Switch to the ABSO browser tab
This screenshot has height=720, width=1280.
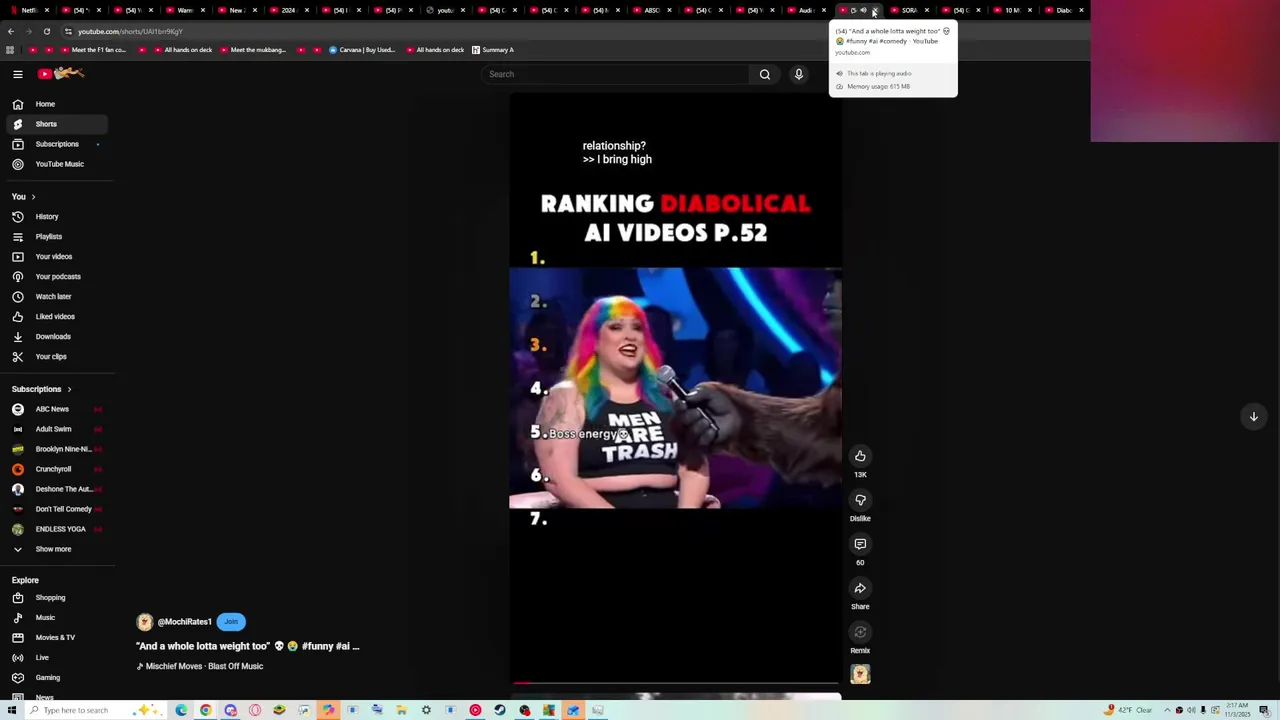pos(650,10)
